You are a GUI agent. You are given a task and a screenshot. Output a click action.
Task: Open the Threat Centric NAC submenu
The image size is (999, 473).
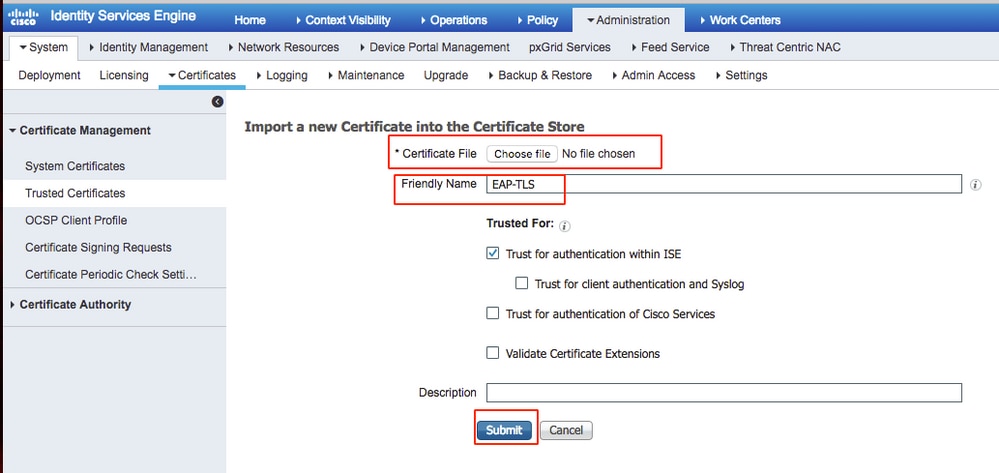[784, 47]
